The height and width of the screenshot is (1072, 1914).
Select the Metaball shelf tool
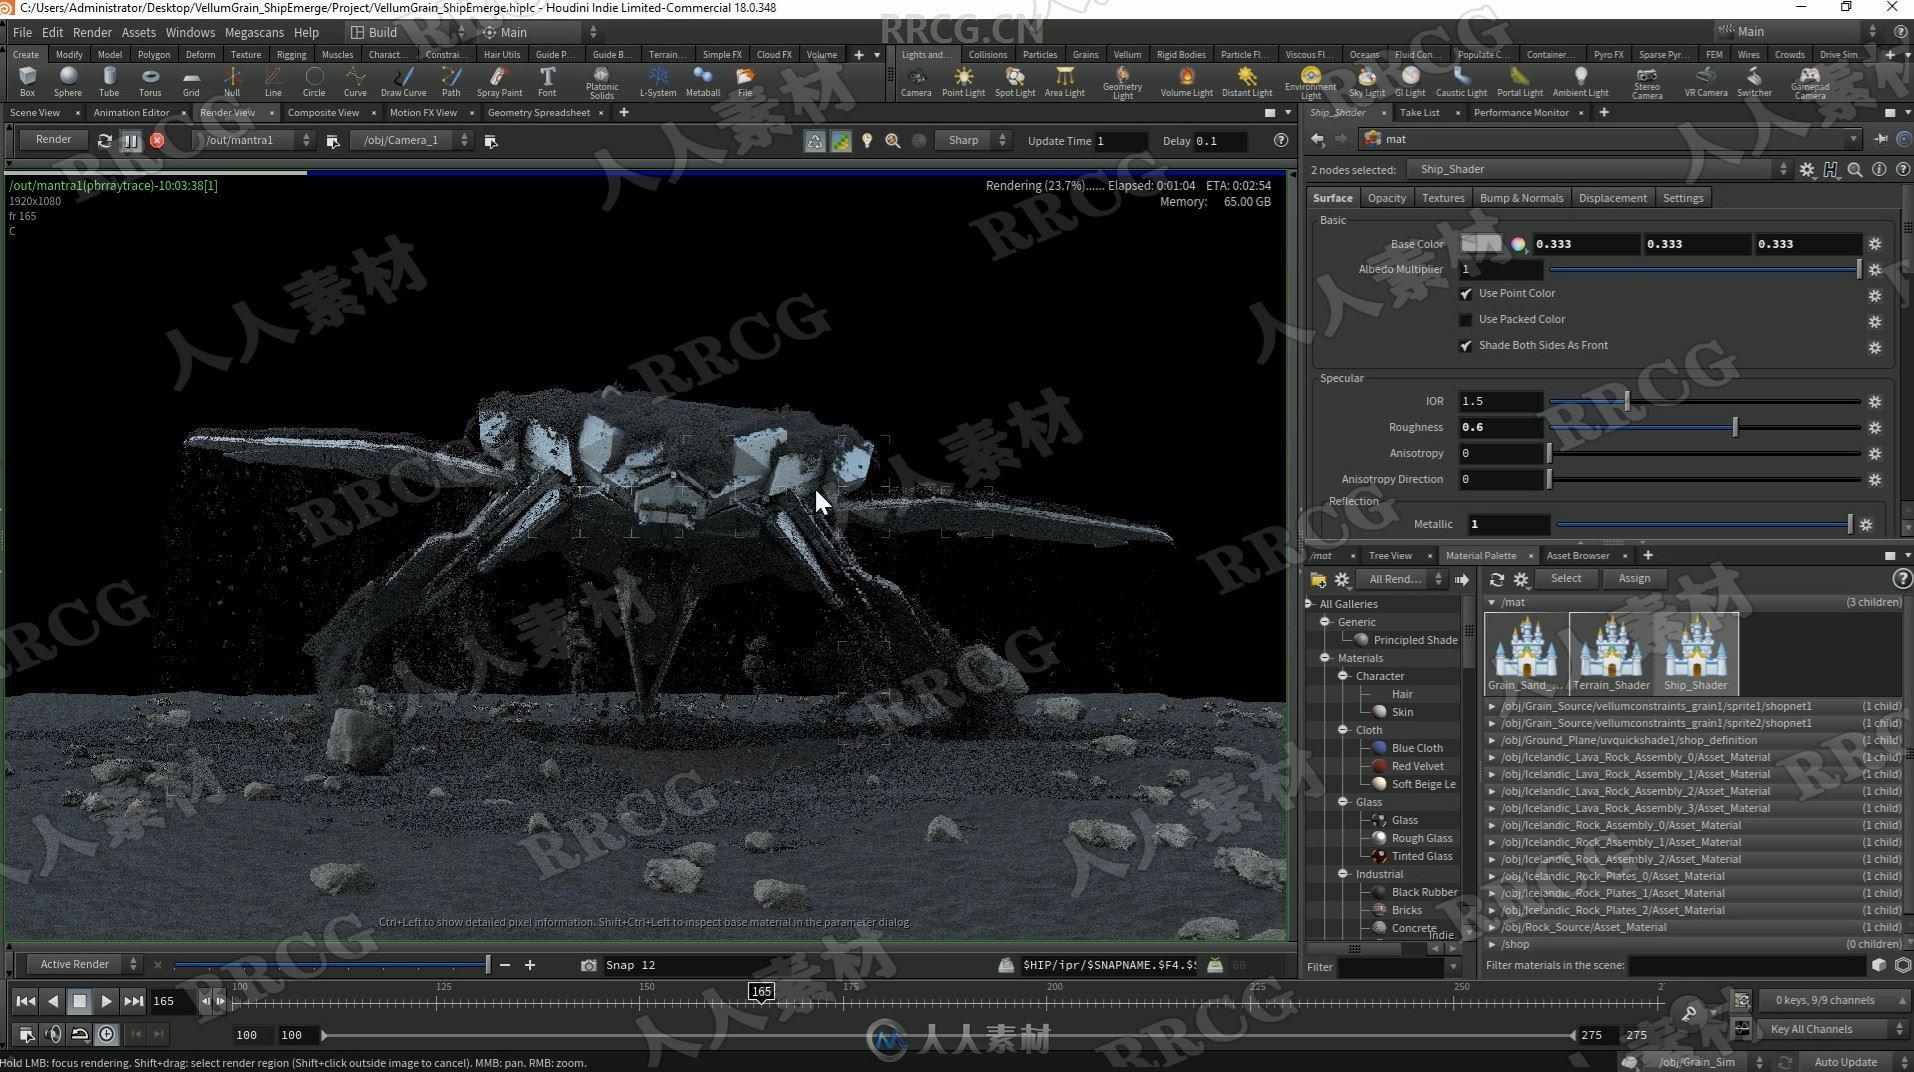coord(703,81)
